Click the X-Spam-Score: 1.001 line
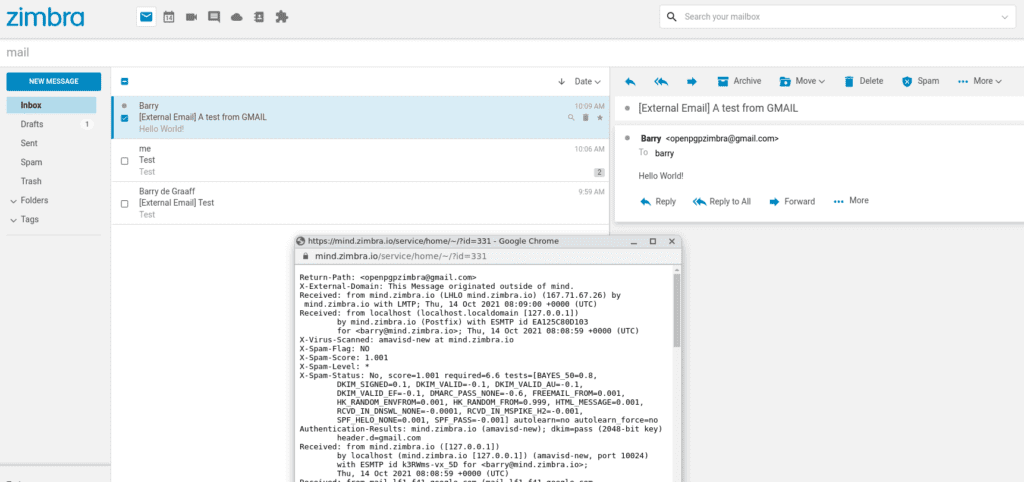The image size is (1024, 482). 344,358
